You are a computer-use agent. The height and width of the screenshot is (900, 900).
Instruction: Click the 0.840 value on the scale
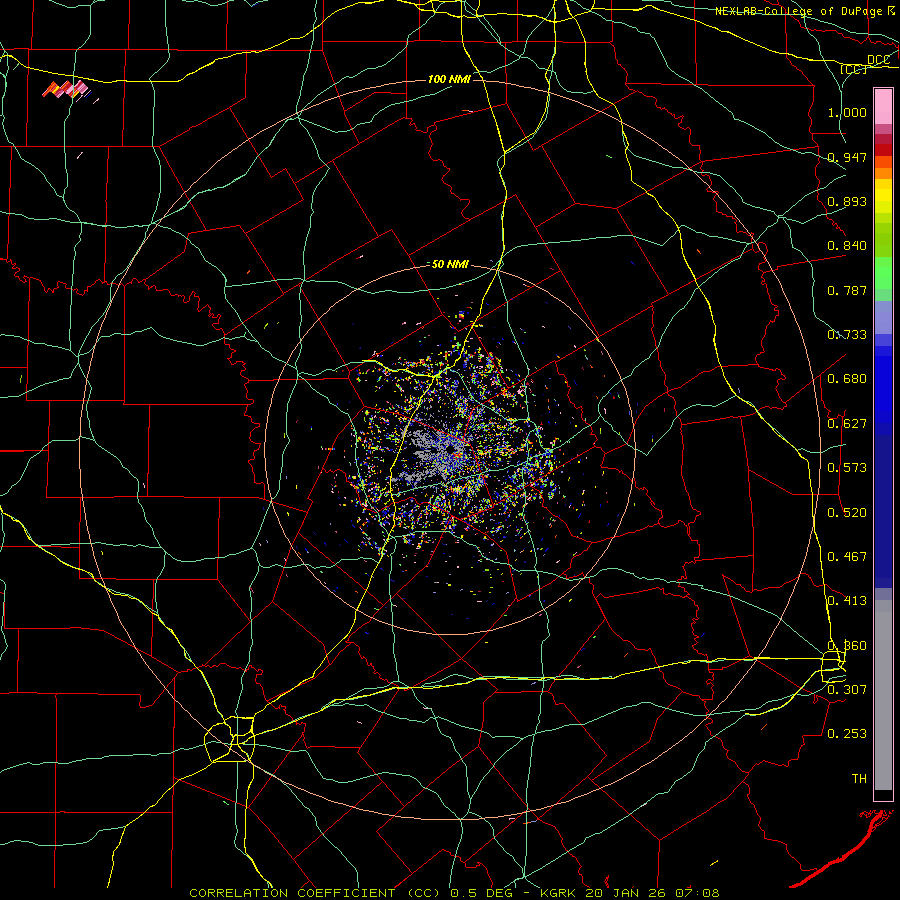(847, 246)
